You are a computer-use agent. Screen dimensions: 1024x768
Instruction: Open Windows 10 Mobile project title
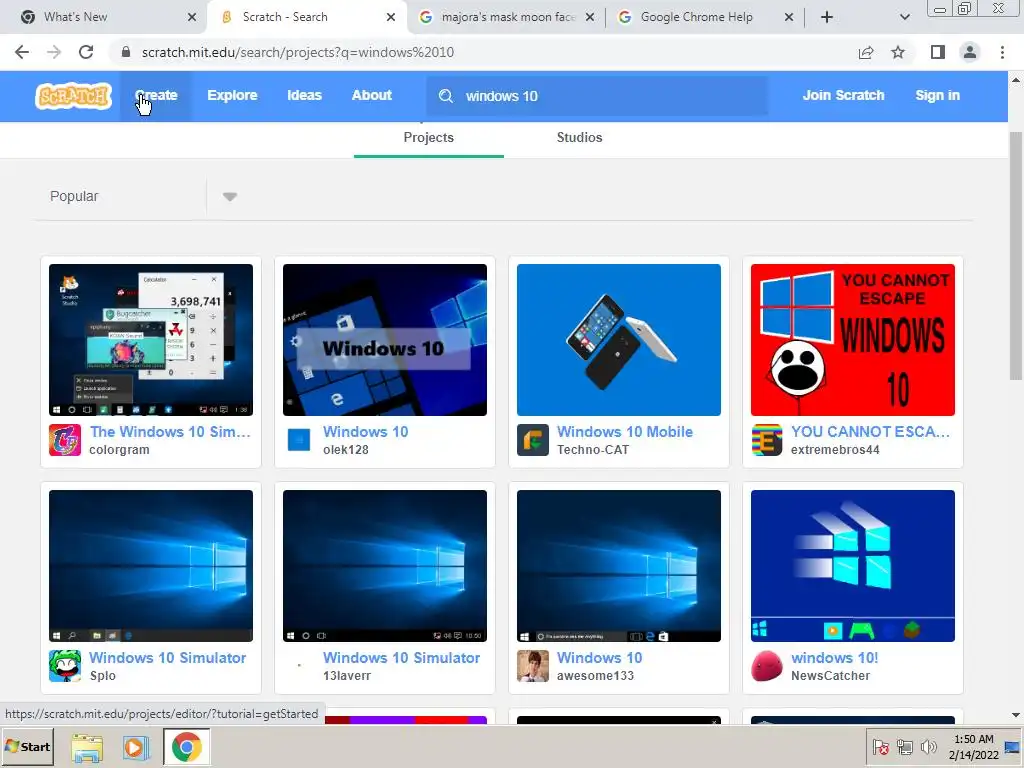624,432
